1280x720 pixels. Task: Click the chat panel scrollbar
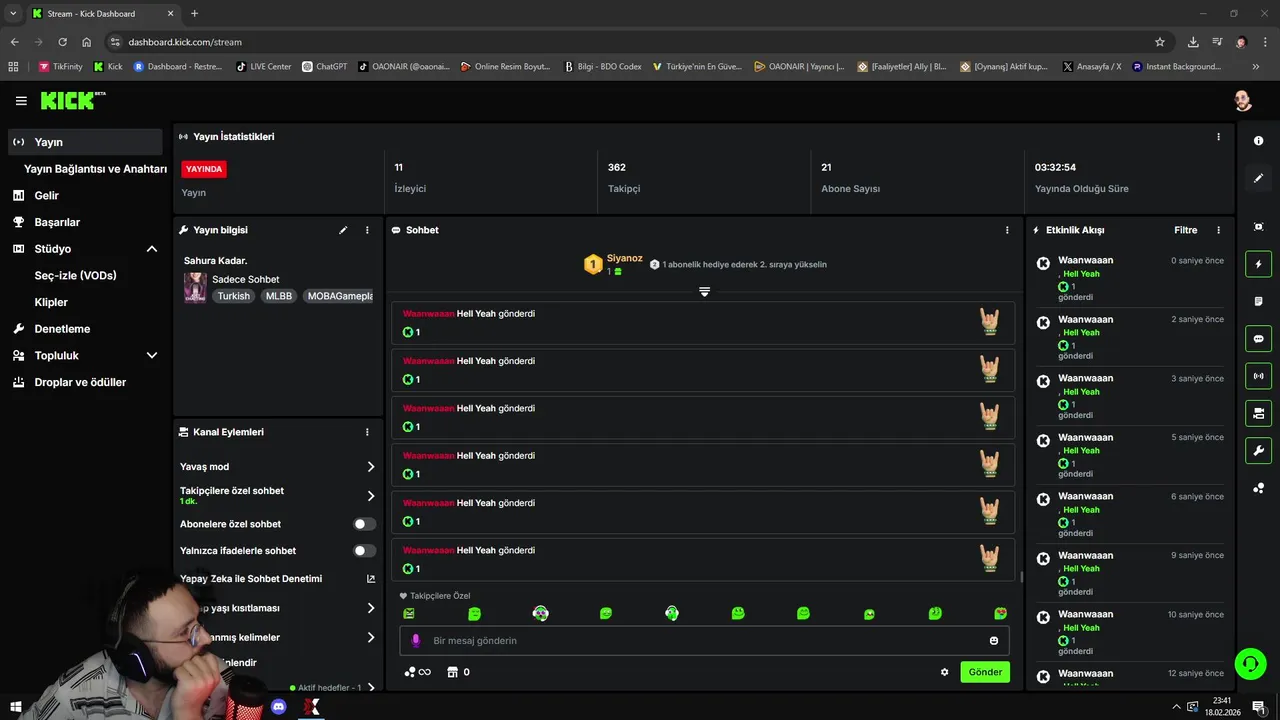click(x=1021, y=576)
